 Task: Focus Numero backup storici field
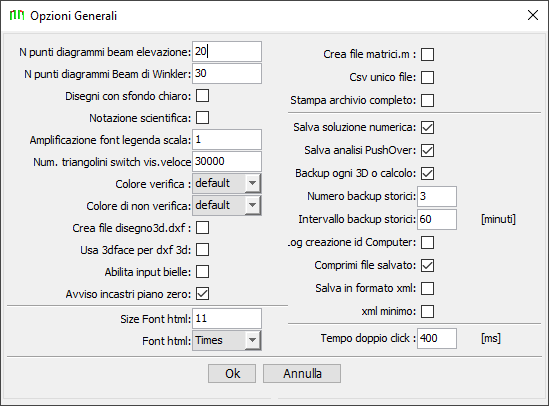(437, 196)
